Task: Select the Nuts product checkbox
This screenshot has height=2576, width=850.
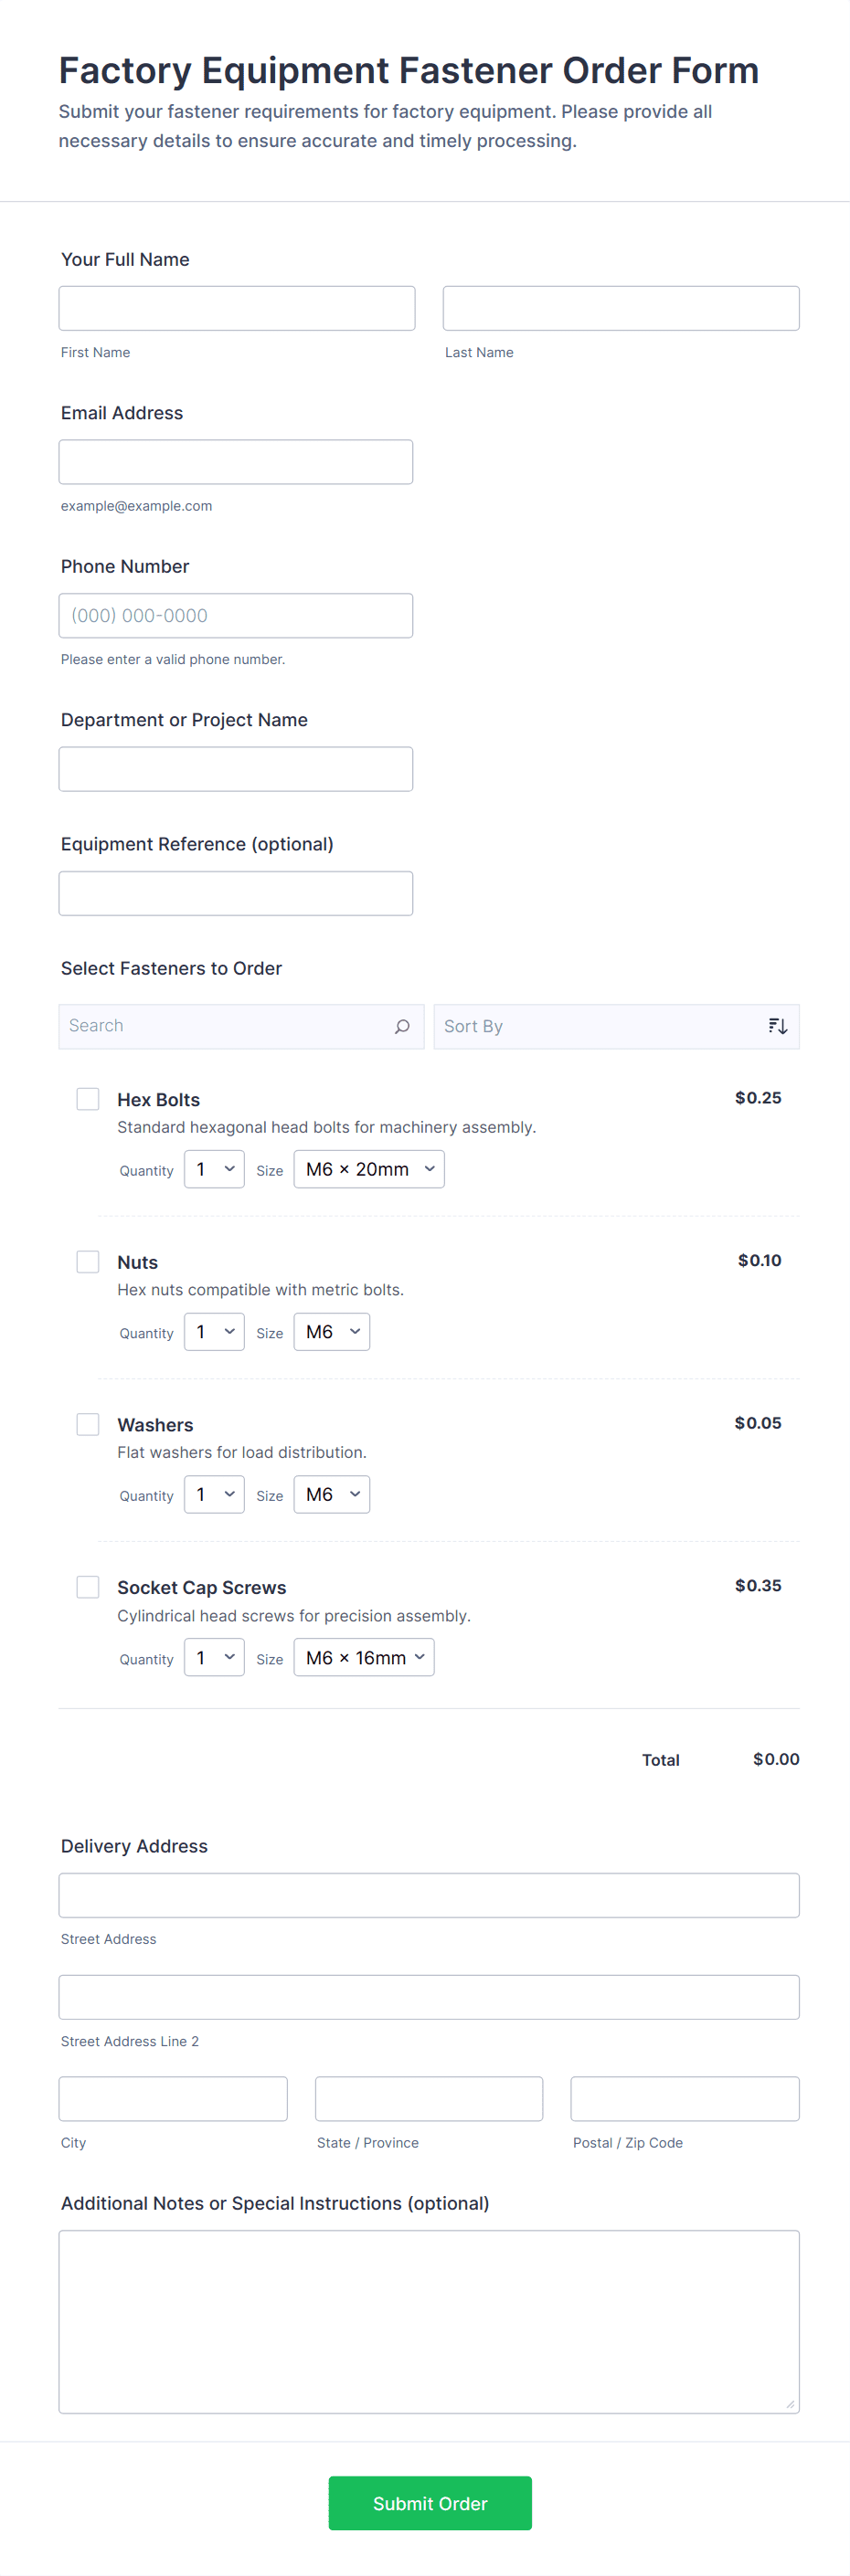Action: click(x=88, y=1261)
